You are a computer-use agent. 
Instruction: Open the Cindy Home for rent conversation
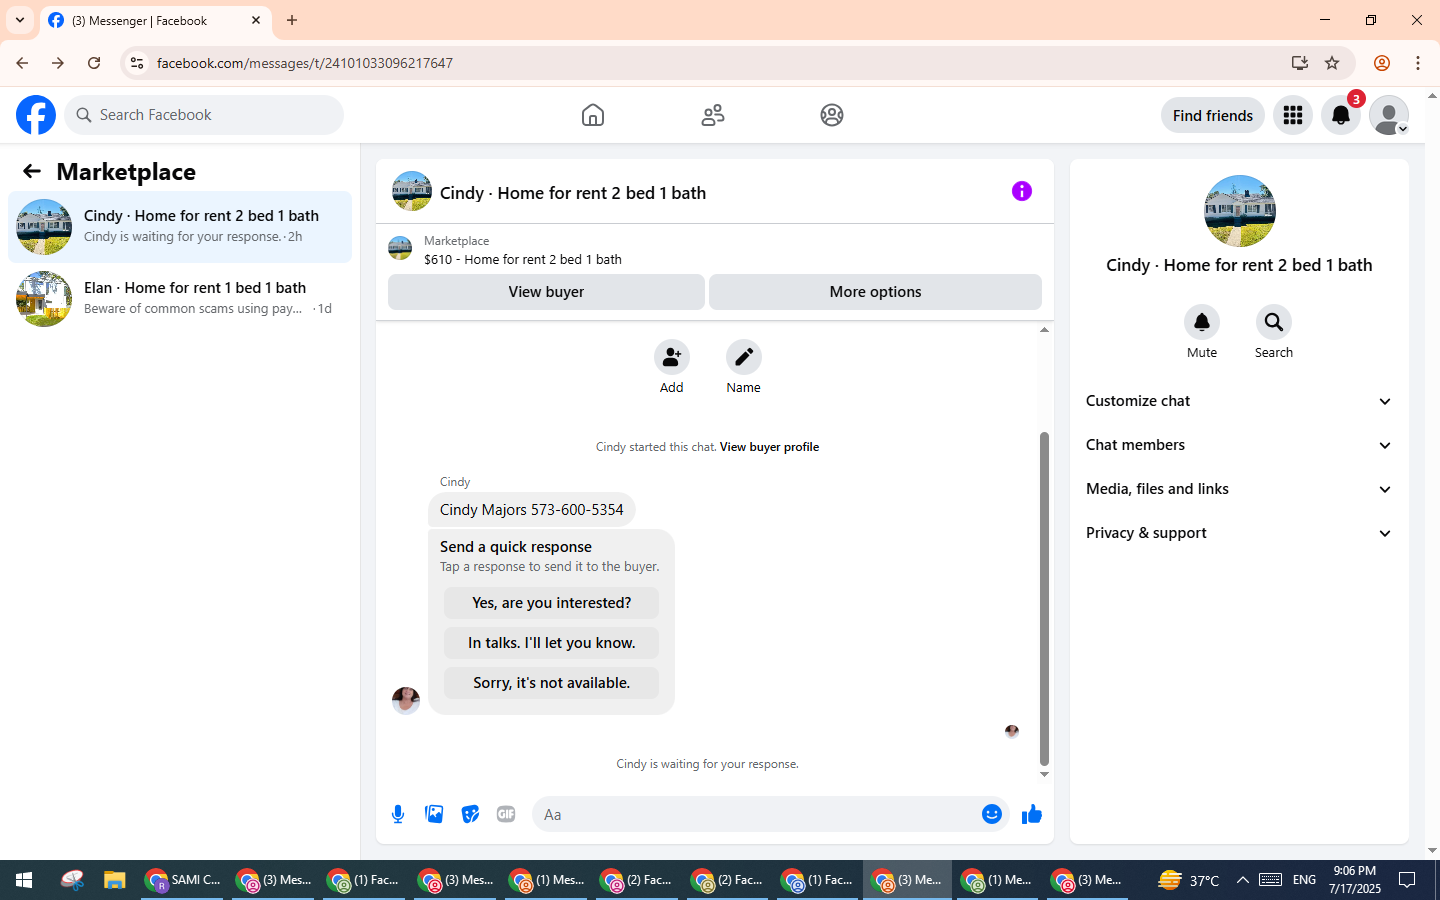pyautogui.click(x=180, y=227)
